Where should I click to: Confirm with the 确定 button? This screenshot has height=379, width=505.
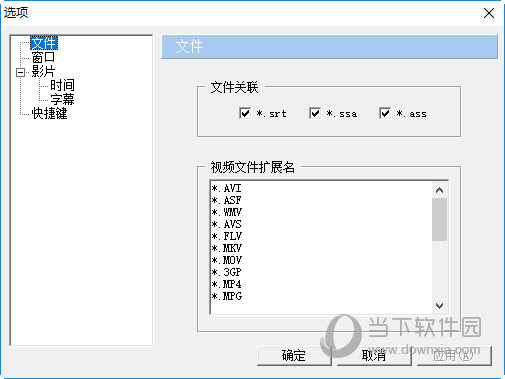click(294, 356)
